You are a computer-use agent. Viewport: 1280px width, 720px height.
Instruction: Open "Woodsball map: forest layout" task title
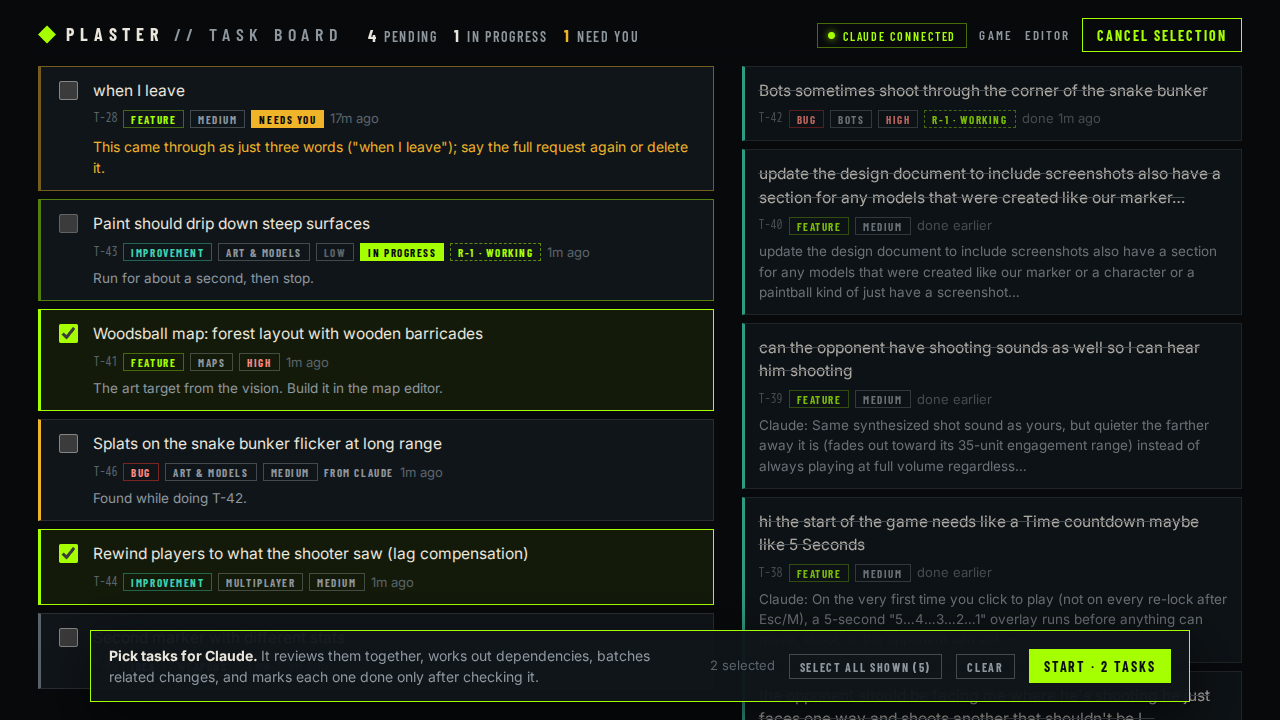coord(288,334)
